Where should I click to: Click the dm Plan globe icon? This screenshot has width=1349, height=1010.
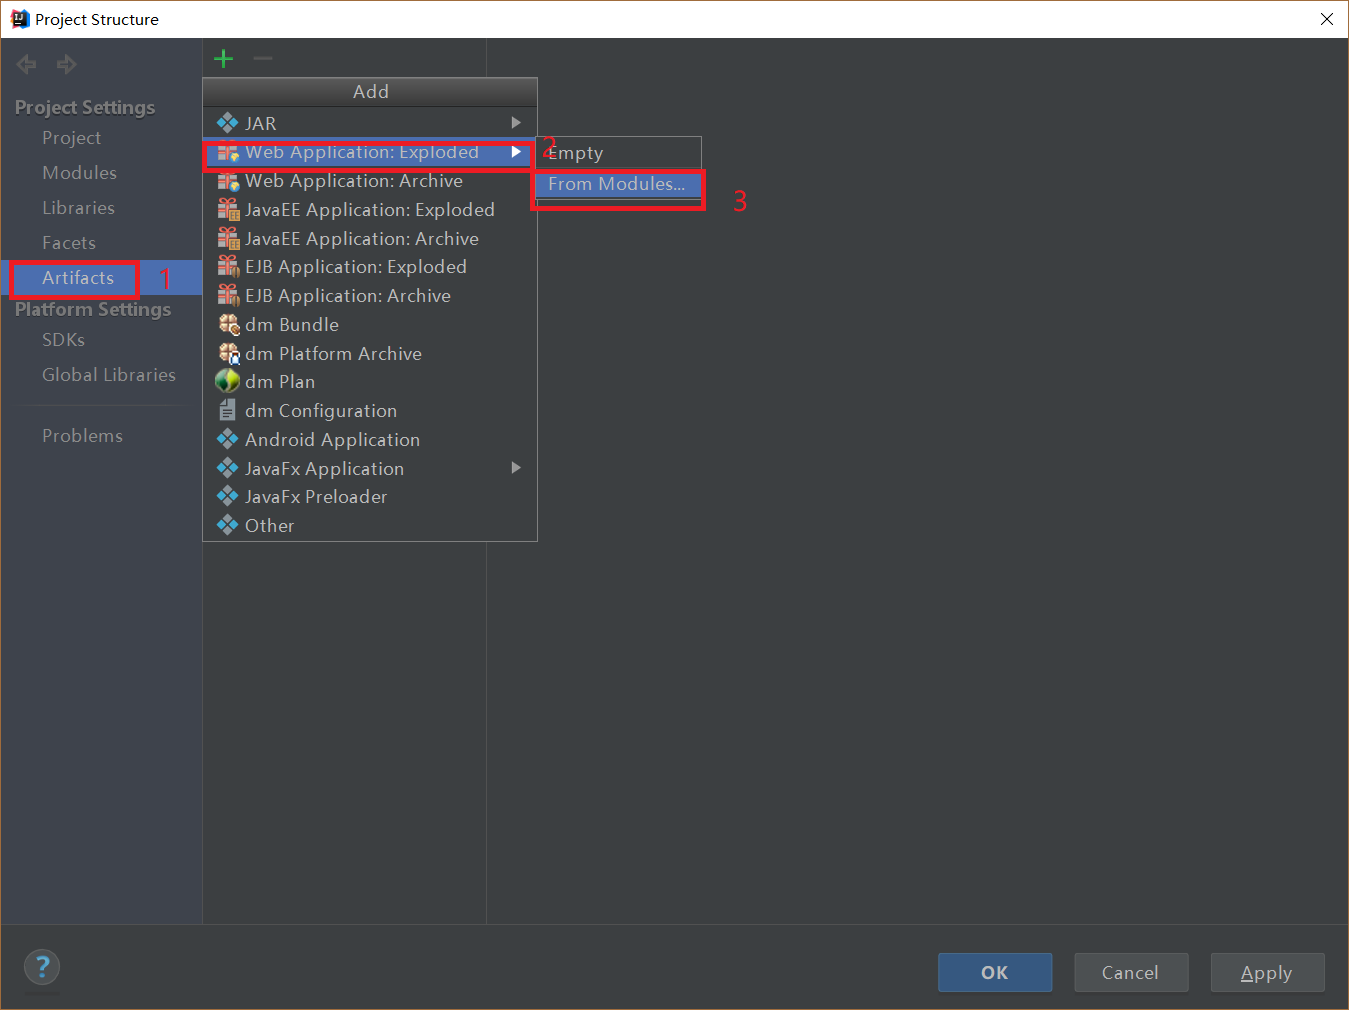228,382
